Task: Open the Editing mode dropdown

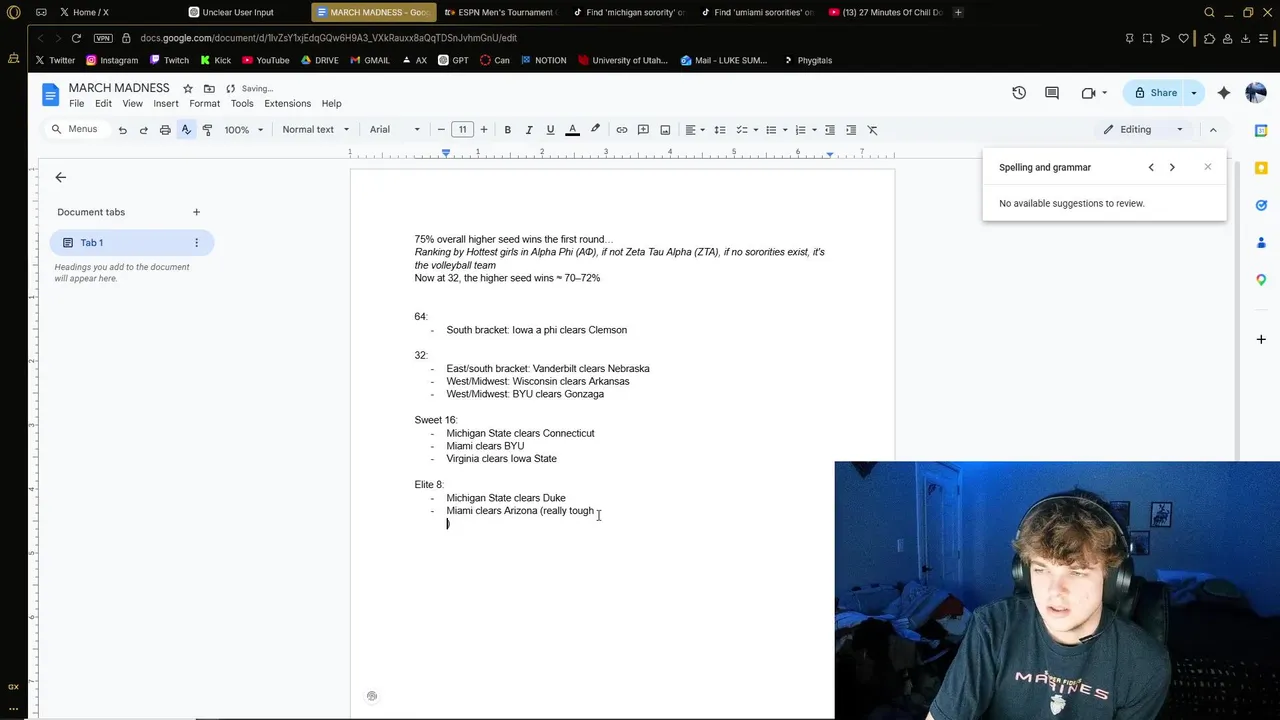Action: 1143,130
